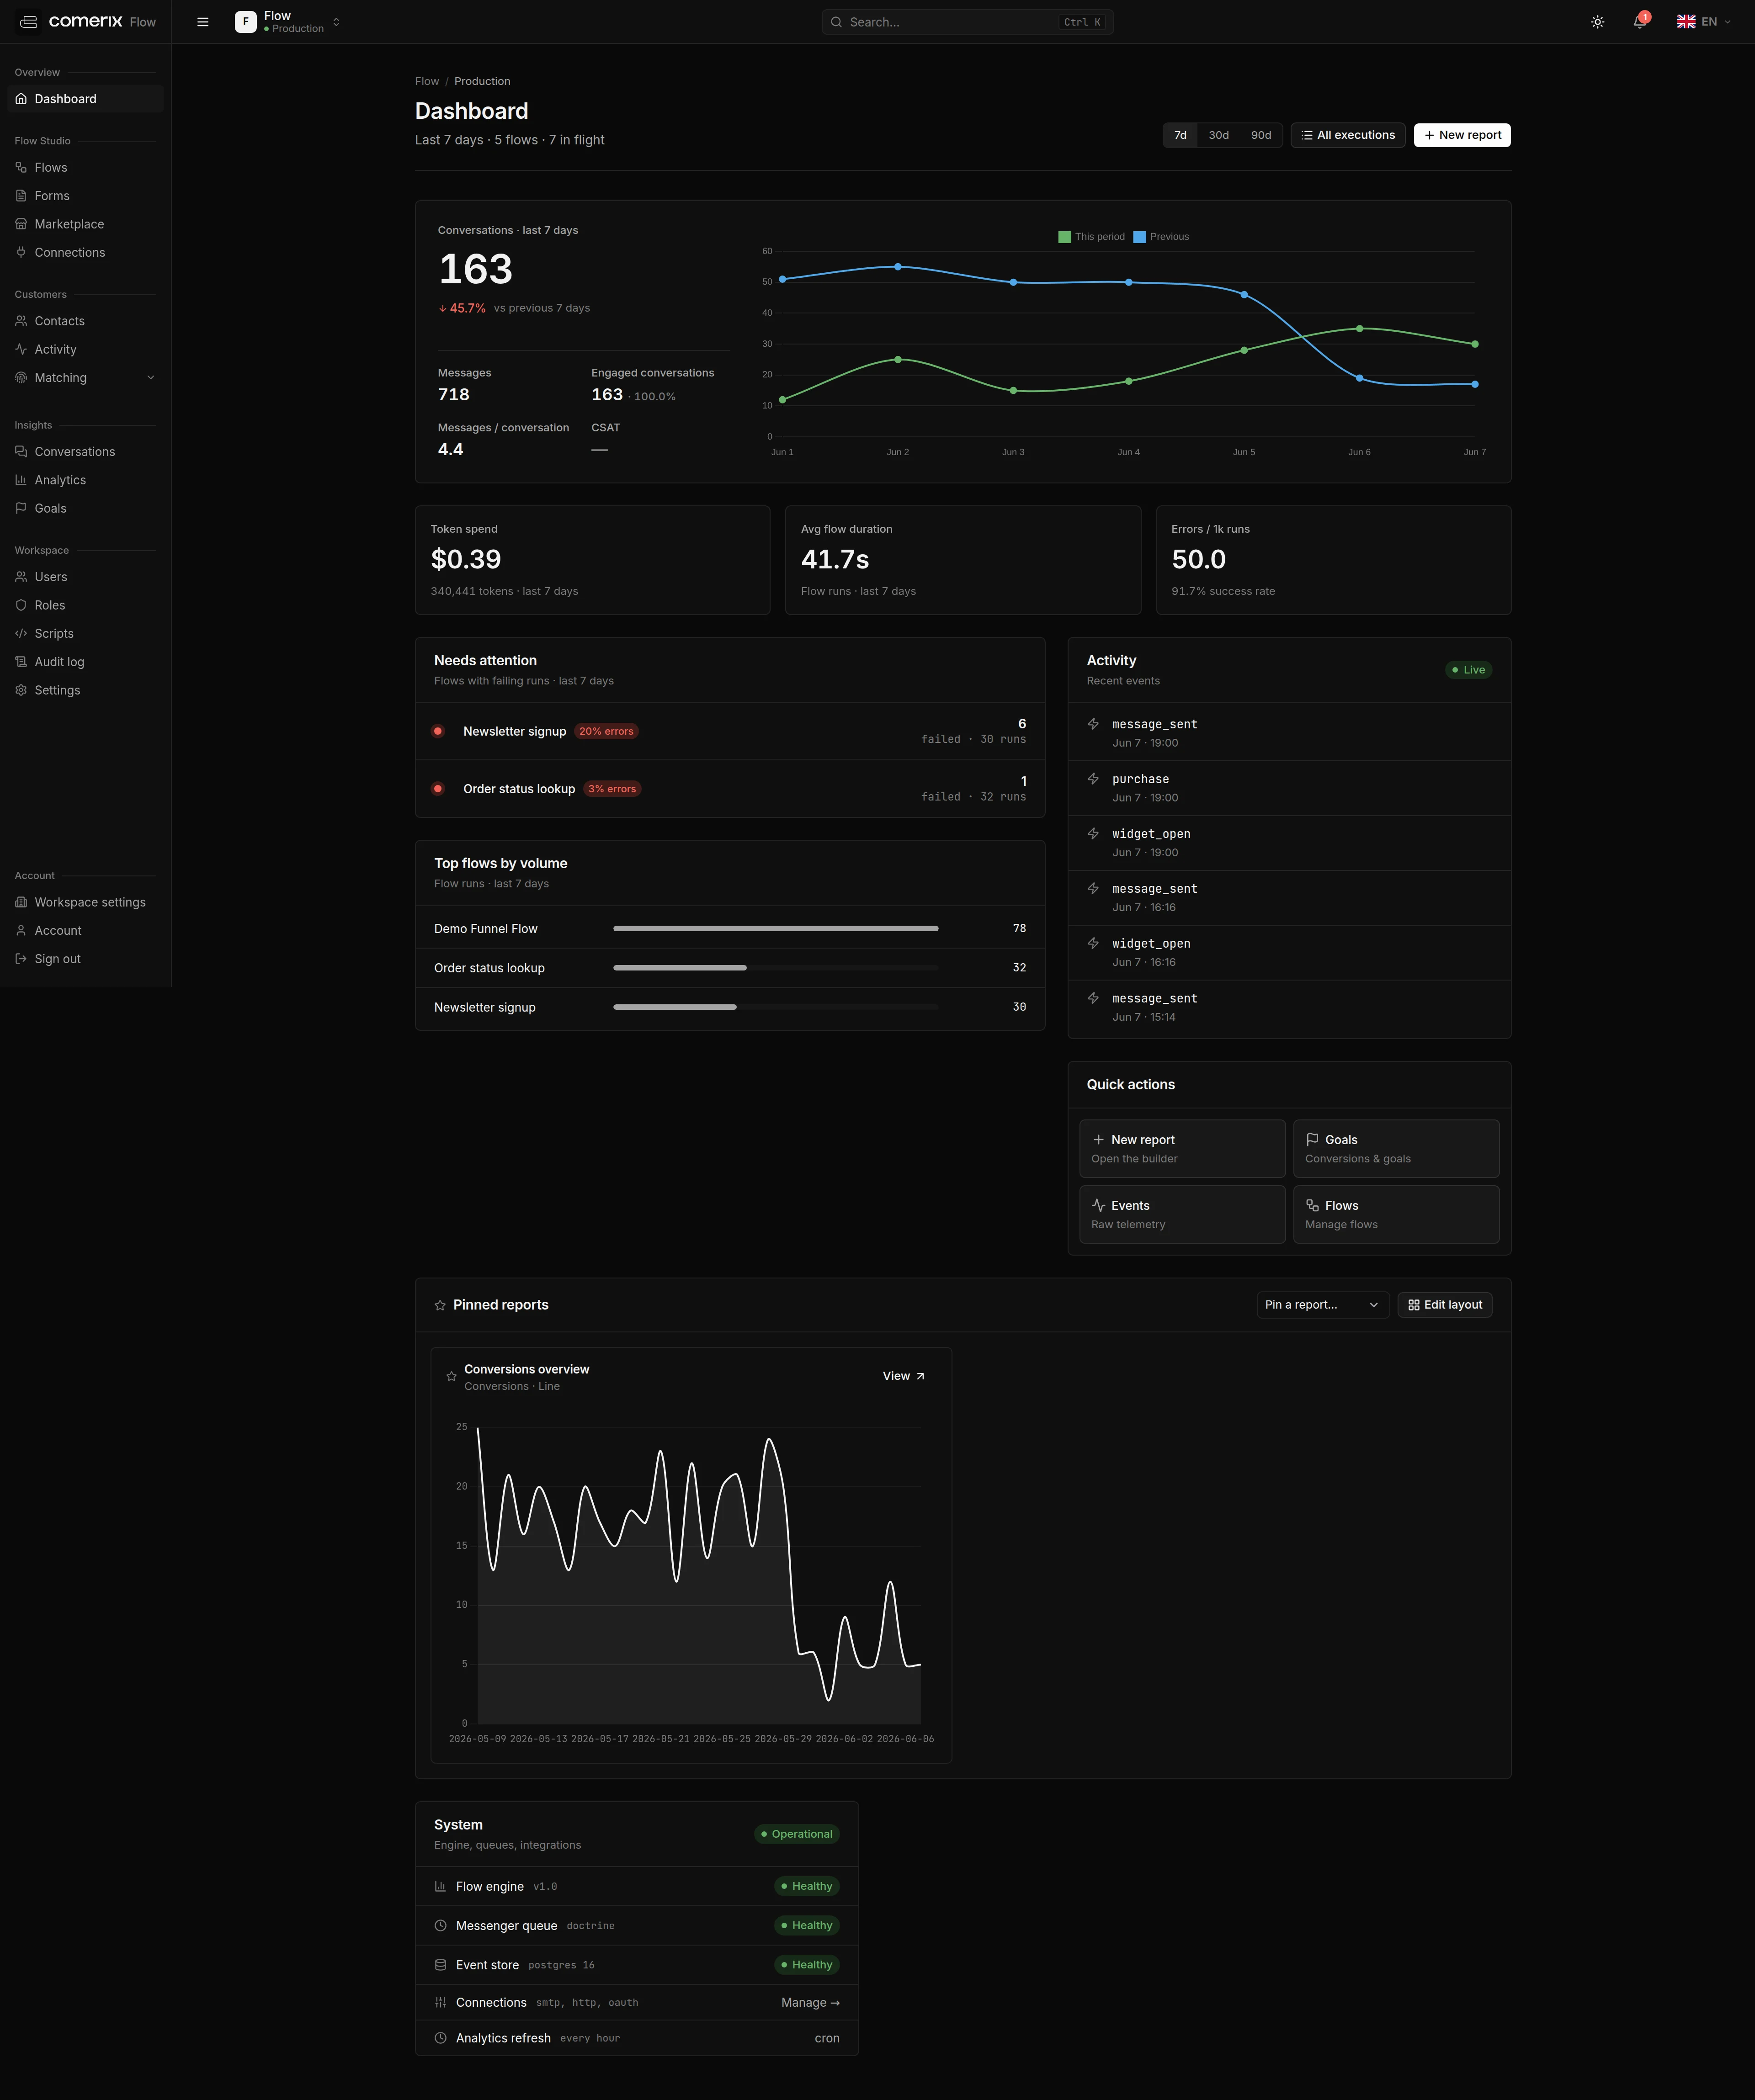The width and height of the screenshot is (1755, 2100).
Task: Click Demo Funnel Flow volume bar
Action: [776, 929]
